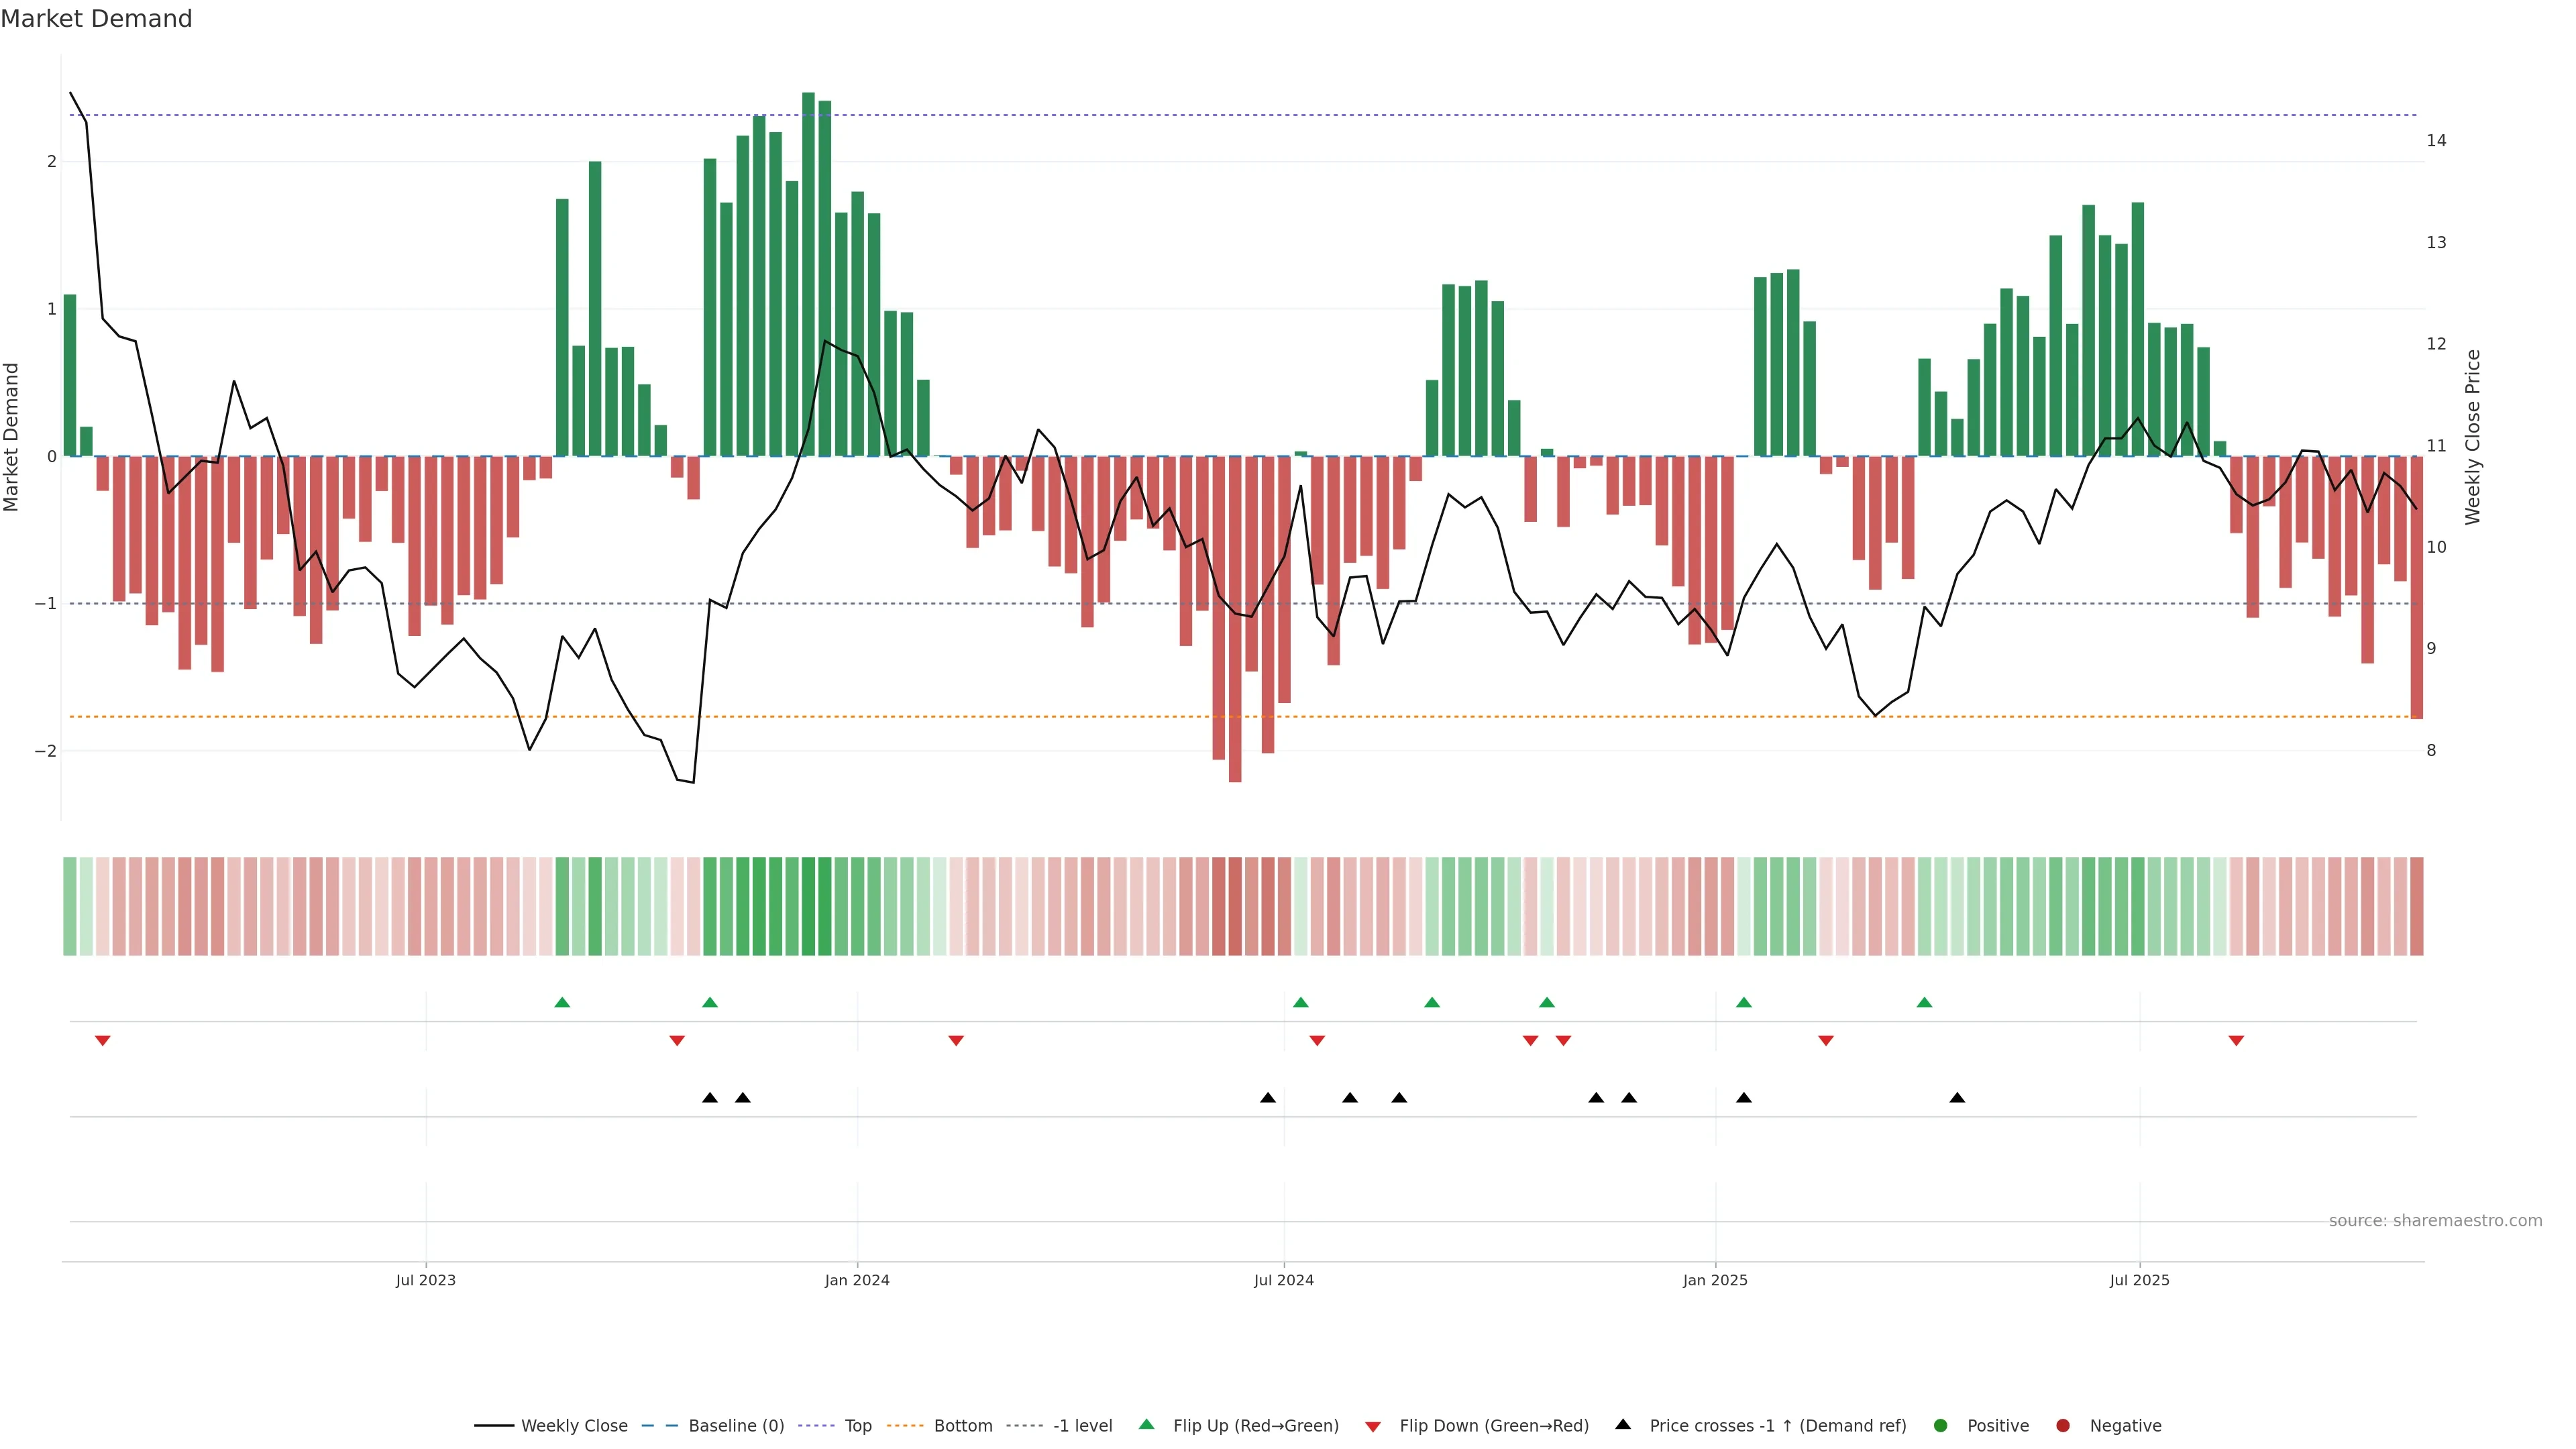Click the green Positive legend dot
The image size is (2576, 1449).
(x=1941, y=1425)
